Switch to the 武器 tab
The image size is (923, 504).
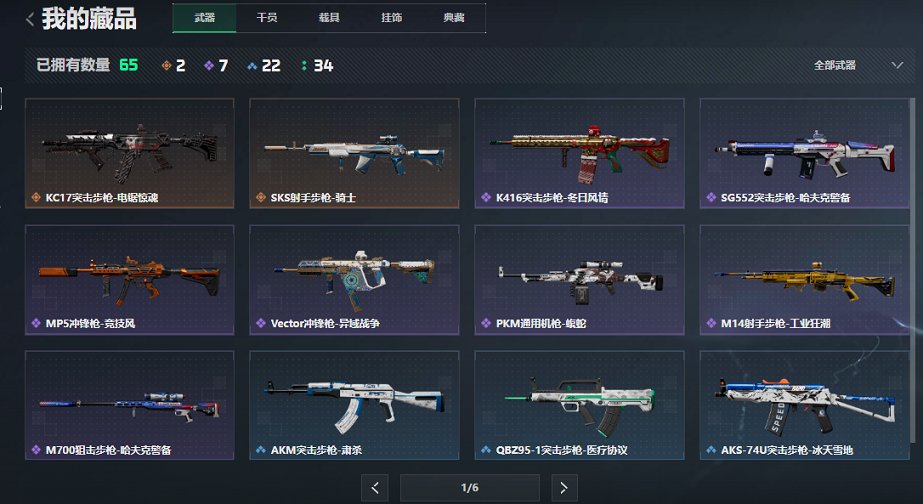coord(204,18)
